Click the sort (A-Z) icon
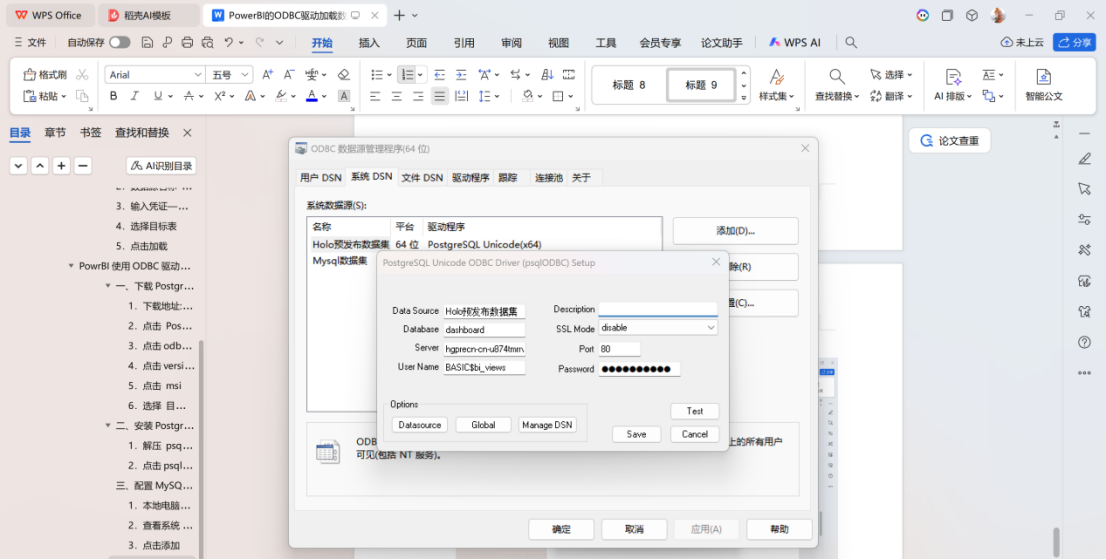The image size is (1106, 560). [547, 74]
